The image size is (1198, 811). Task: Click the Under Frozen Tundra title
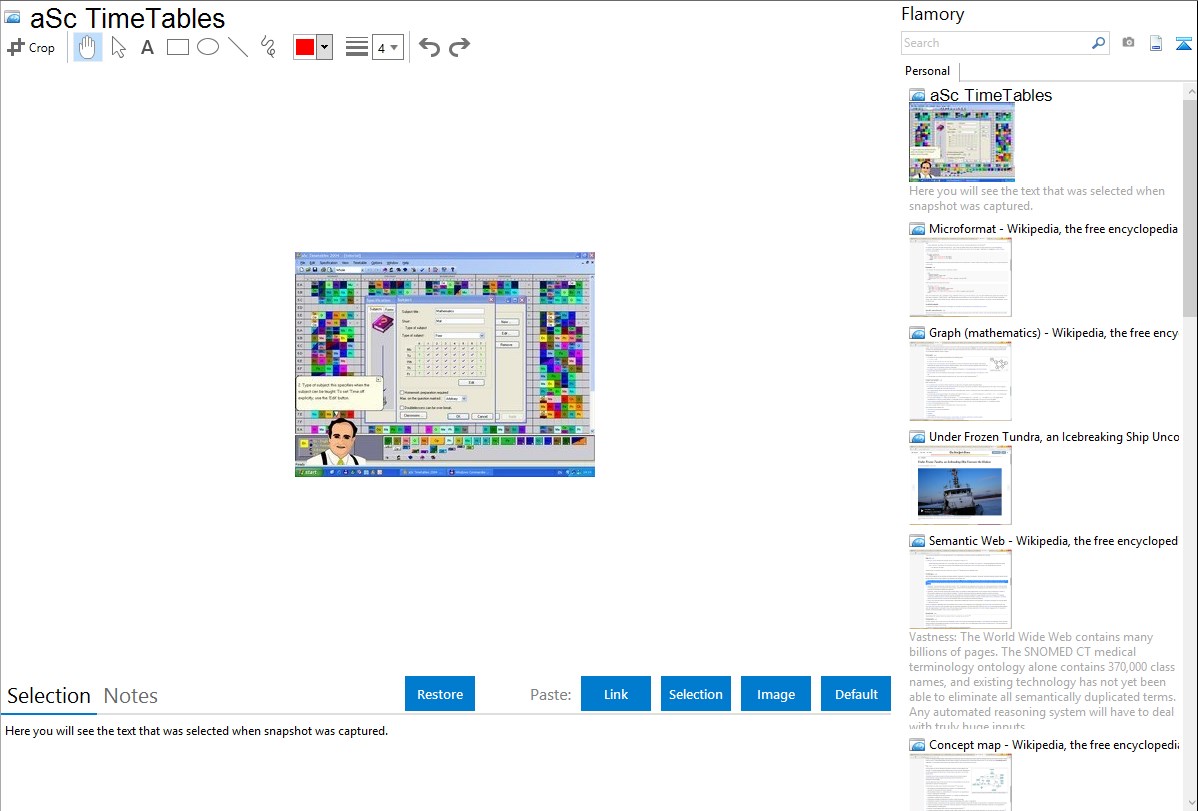click(1053, 436)
